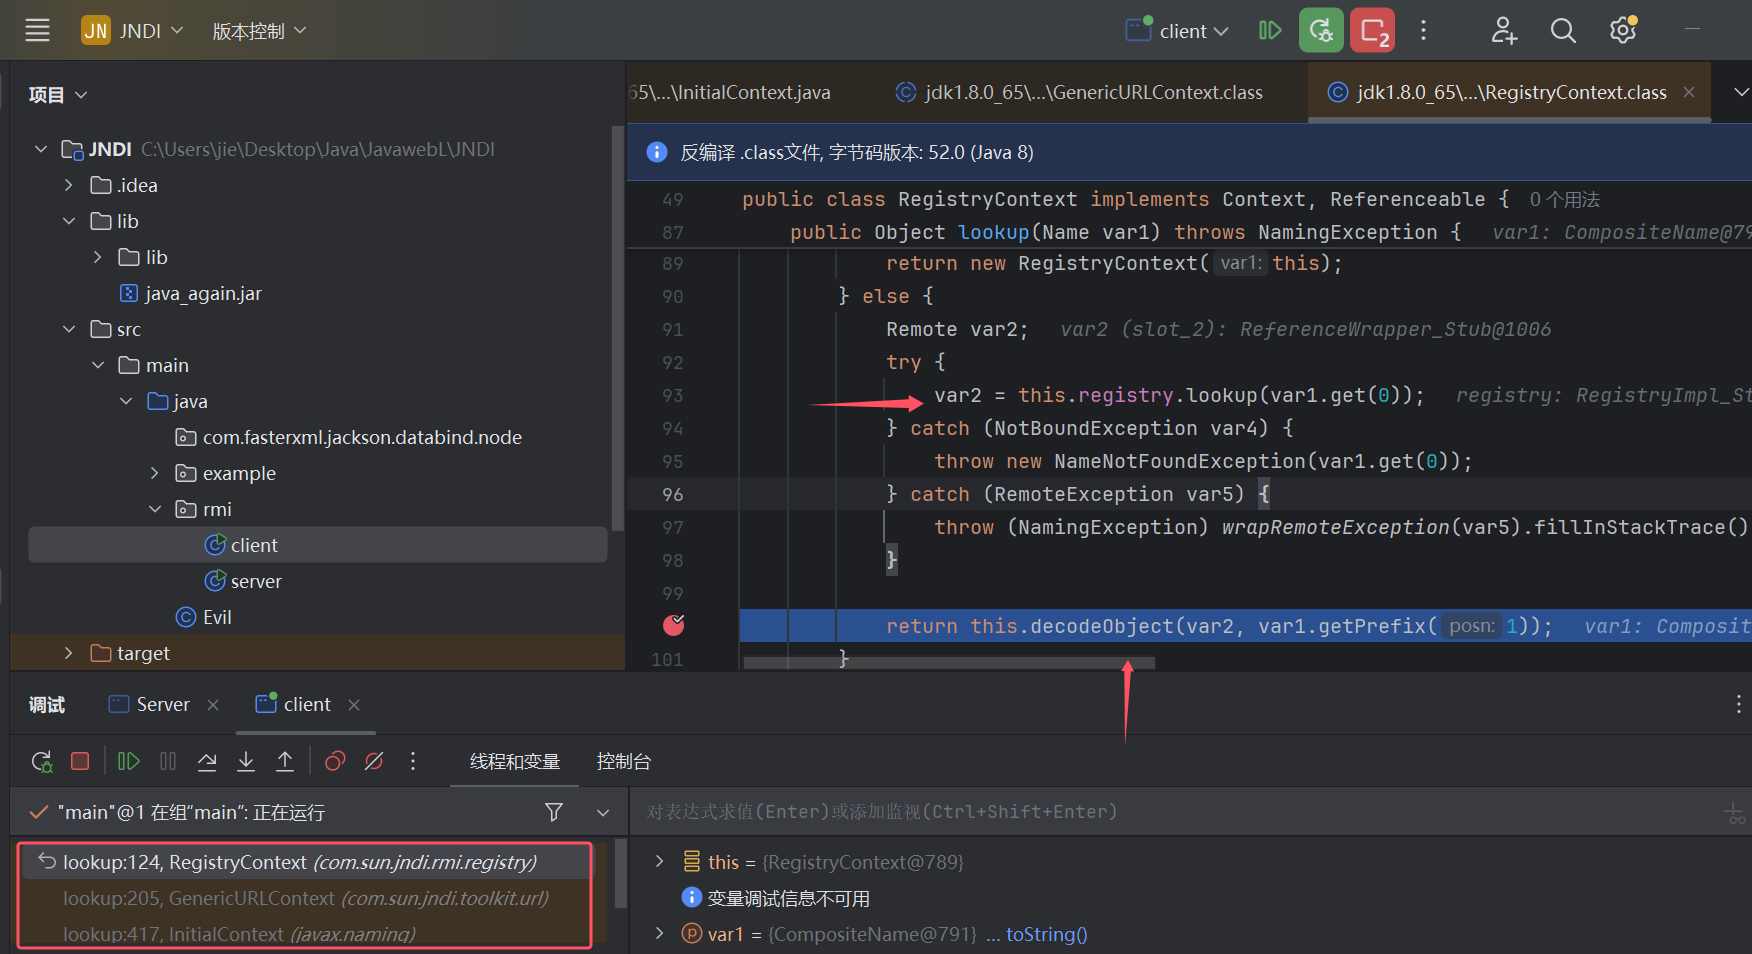Expand the inner lib subfolder
The width and height of the screenshot is (1752, 954).
97,257
